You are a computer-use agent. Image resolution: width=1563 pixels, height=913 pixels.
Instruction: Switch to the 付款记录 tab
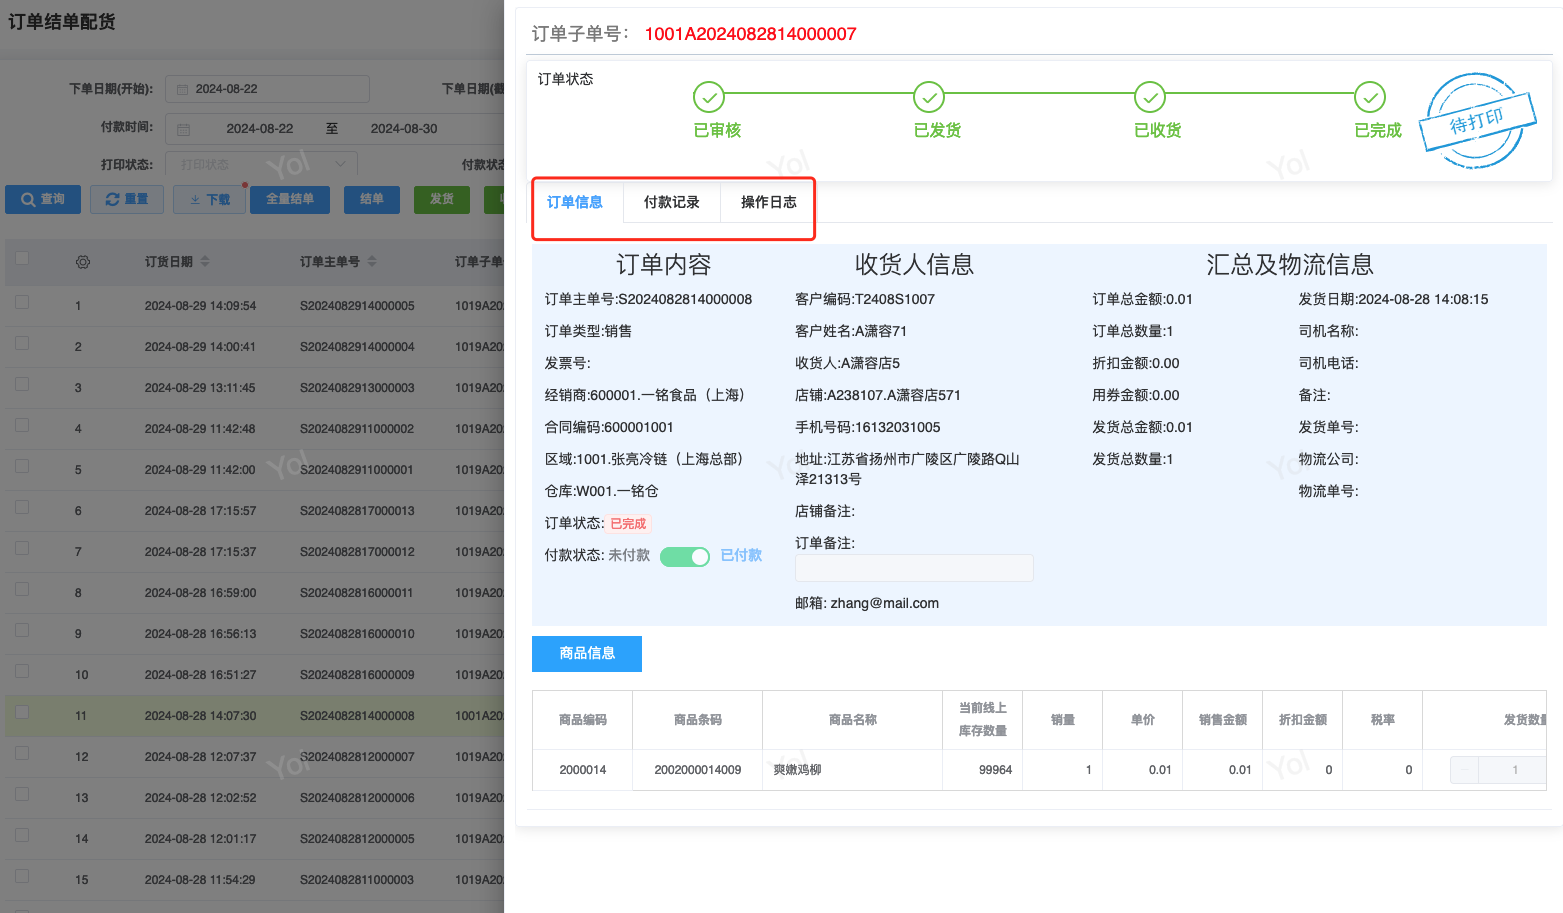[671, 203]
